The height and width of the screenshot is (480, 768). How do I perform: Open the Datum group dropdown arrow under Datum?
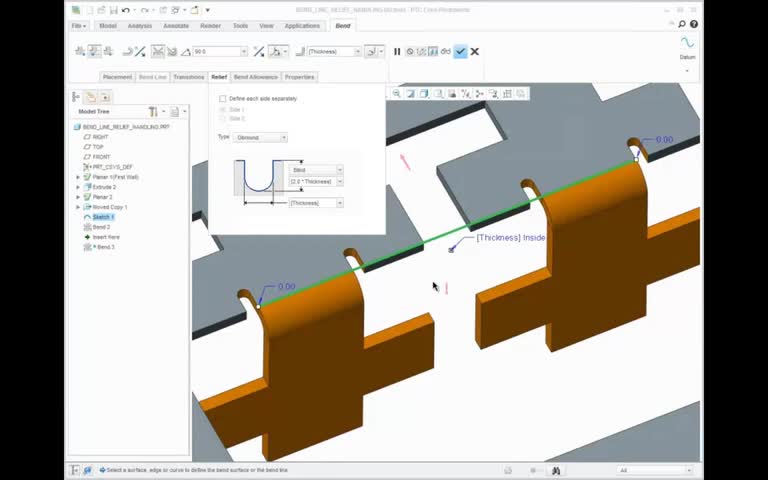click(687, 71)
